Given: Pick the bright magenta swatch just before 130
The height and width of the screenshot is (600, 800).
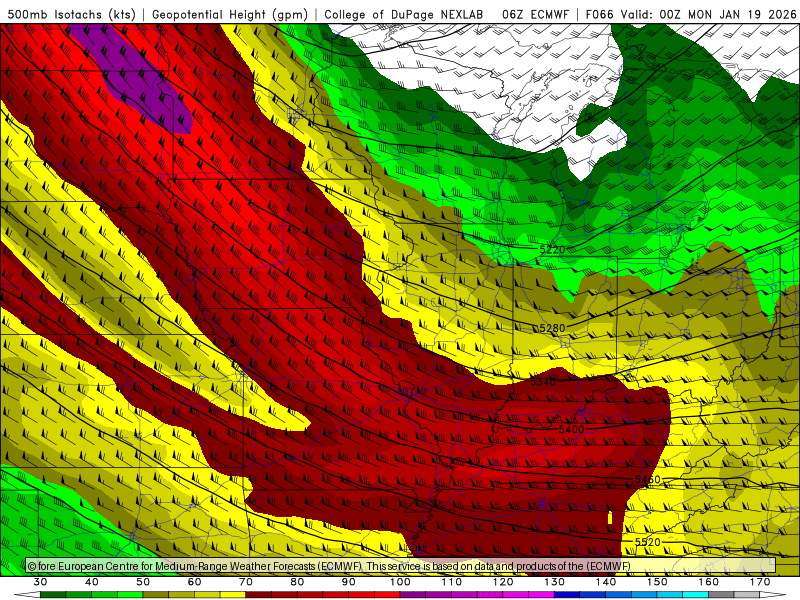Looking at the screenshot, I should coord(542,595).
